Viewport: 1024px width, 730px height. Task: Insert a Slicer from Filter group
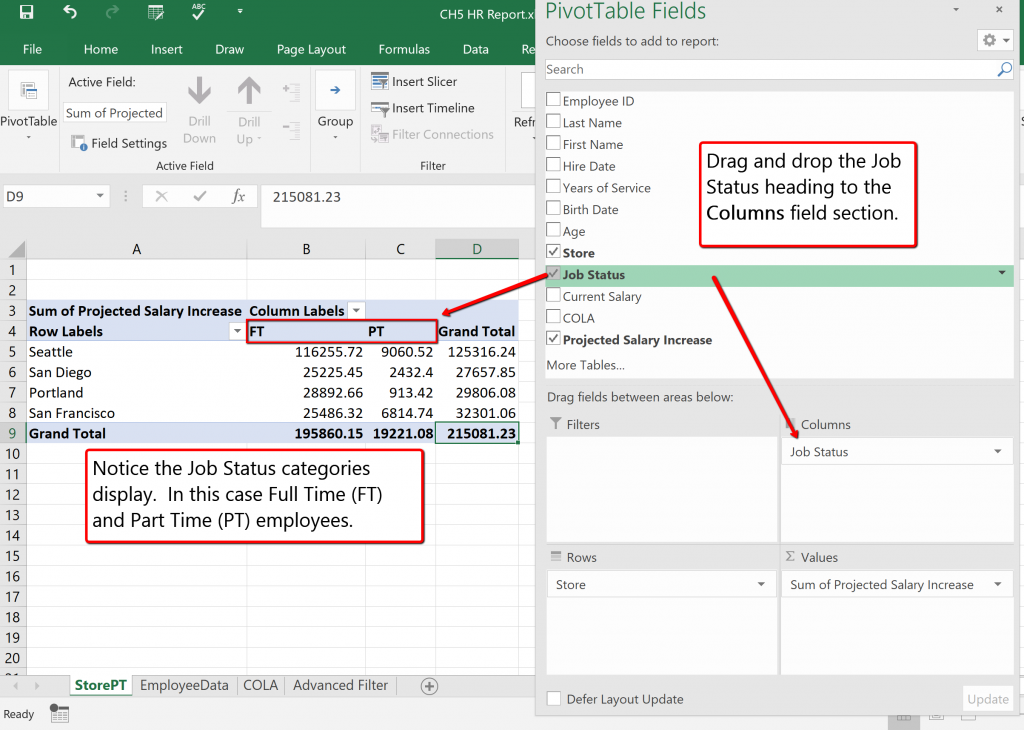pyautogui.click(x=414, y=82)
